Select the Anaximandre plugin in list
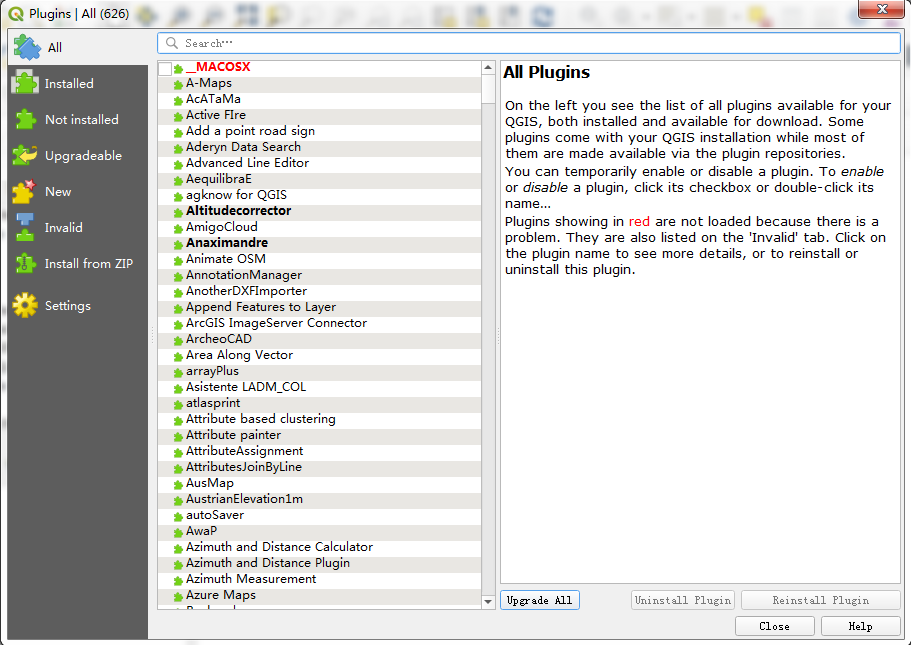Screen dimensions: 911x645 pos(226,243)
